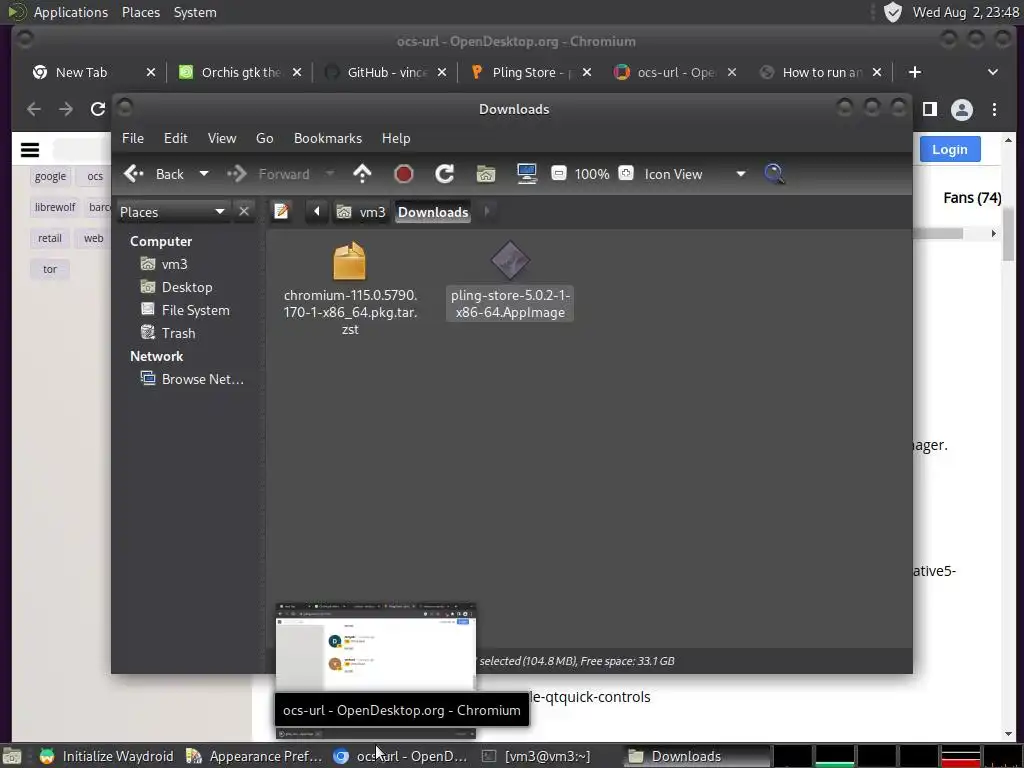Image resolution: width=1024 pixels, height=768 pixels.
Task: Open the Chromium three-dot menu
Action: 994,110
